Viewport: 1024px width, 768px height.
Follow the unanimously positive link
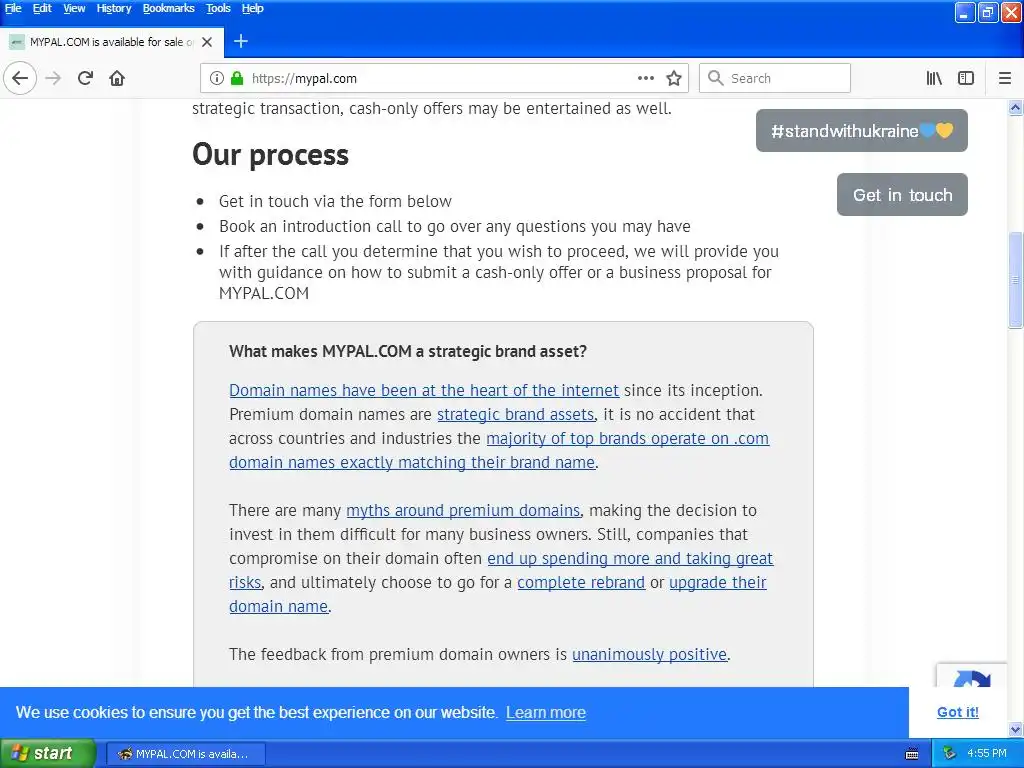coord(649,654)
